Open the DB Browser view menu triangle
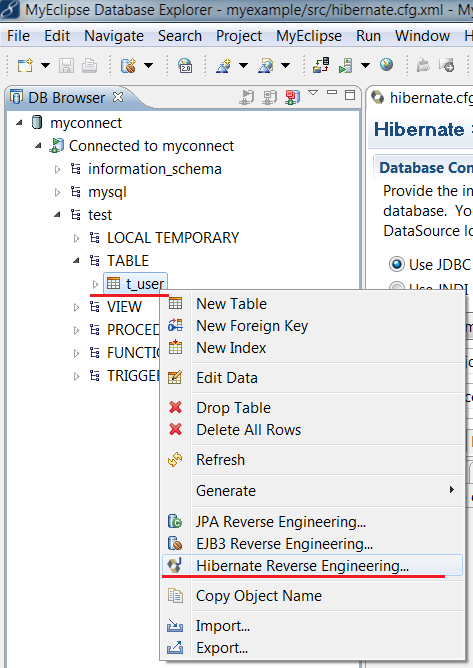Viewport: 473px width, 668px height. pos(313,93)
